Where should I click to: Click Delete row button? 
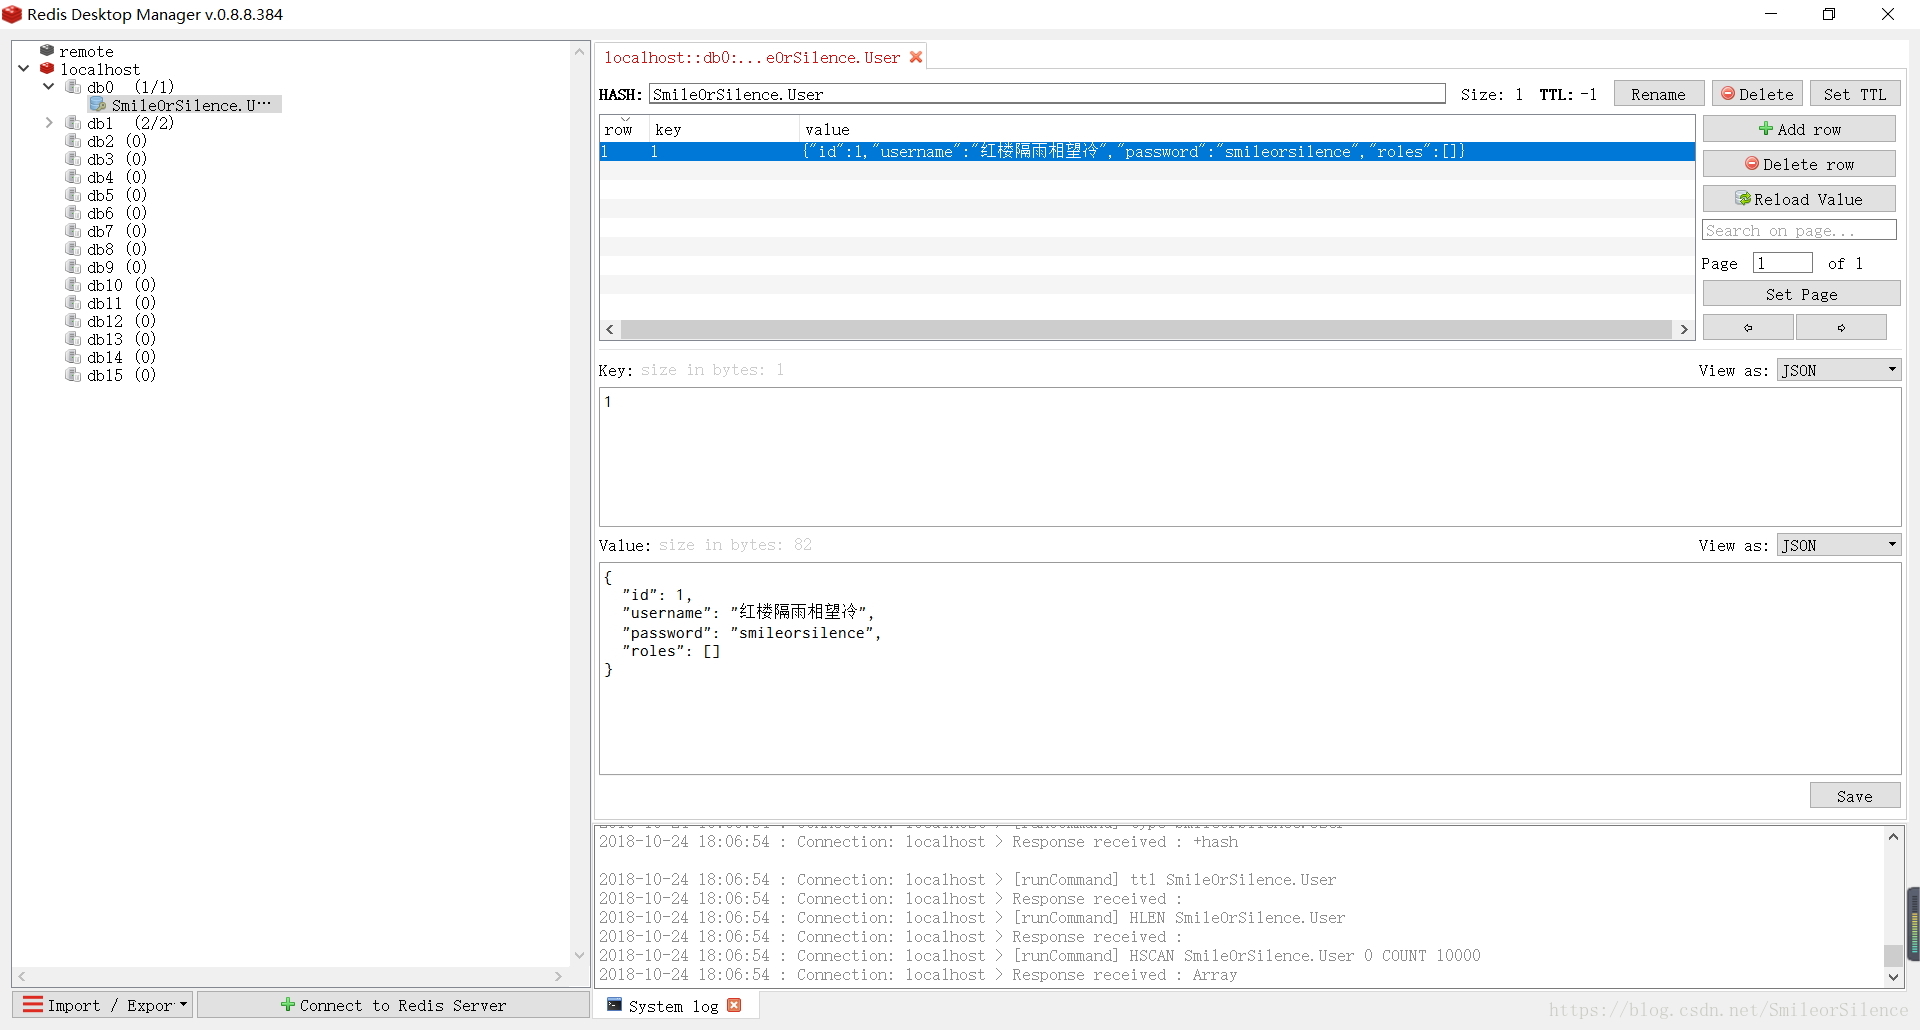(x=1799, y=164)
